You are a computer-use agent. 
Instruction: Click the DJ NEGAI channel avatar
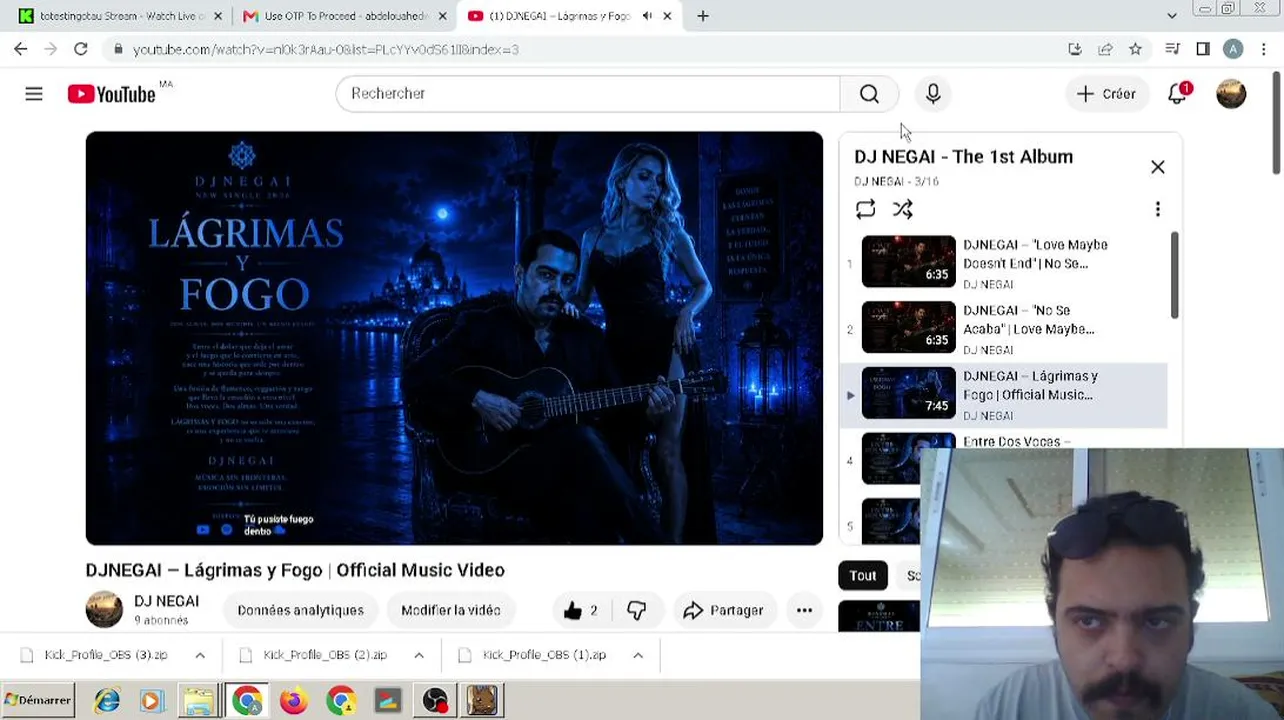[x=104, y=609]
